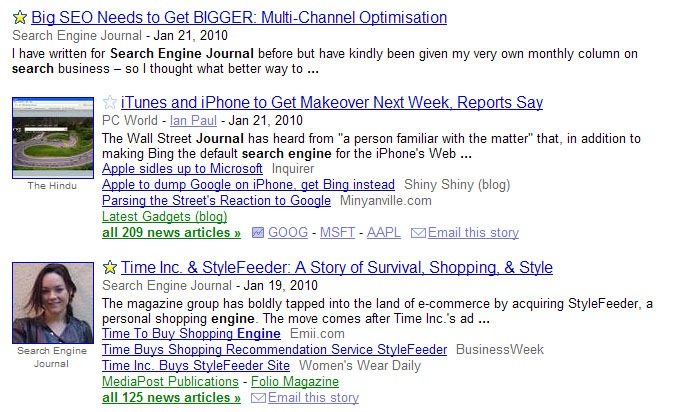Open GOOG stock quote link
The height and width of the screenshot is (412, 682).
288,232
